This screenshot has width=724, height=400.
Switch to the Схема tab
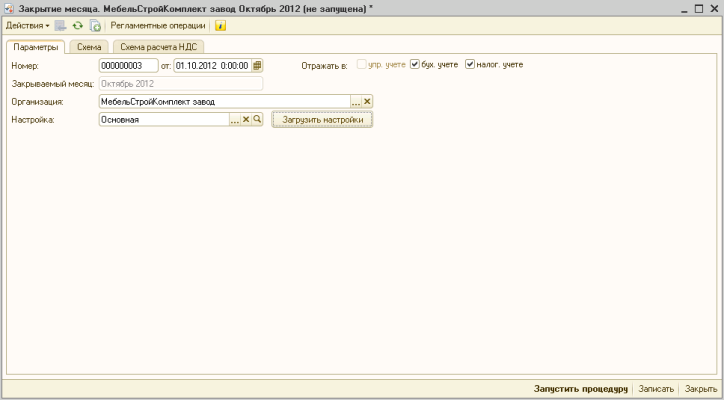click(x=89, y=46)
